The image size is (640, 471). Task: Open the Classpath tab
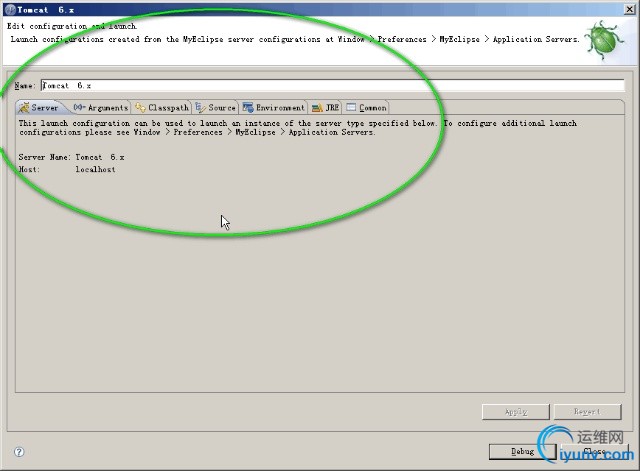(162, 108)
